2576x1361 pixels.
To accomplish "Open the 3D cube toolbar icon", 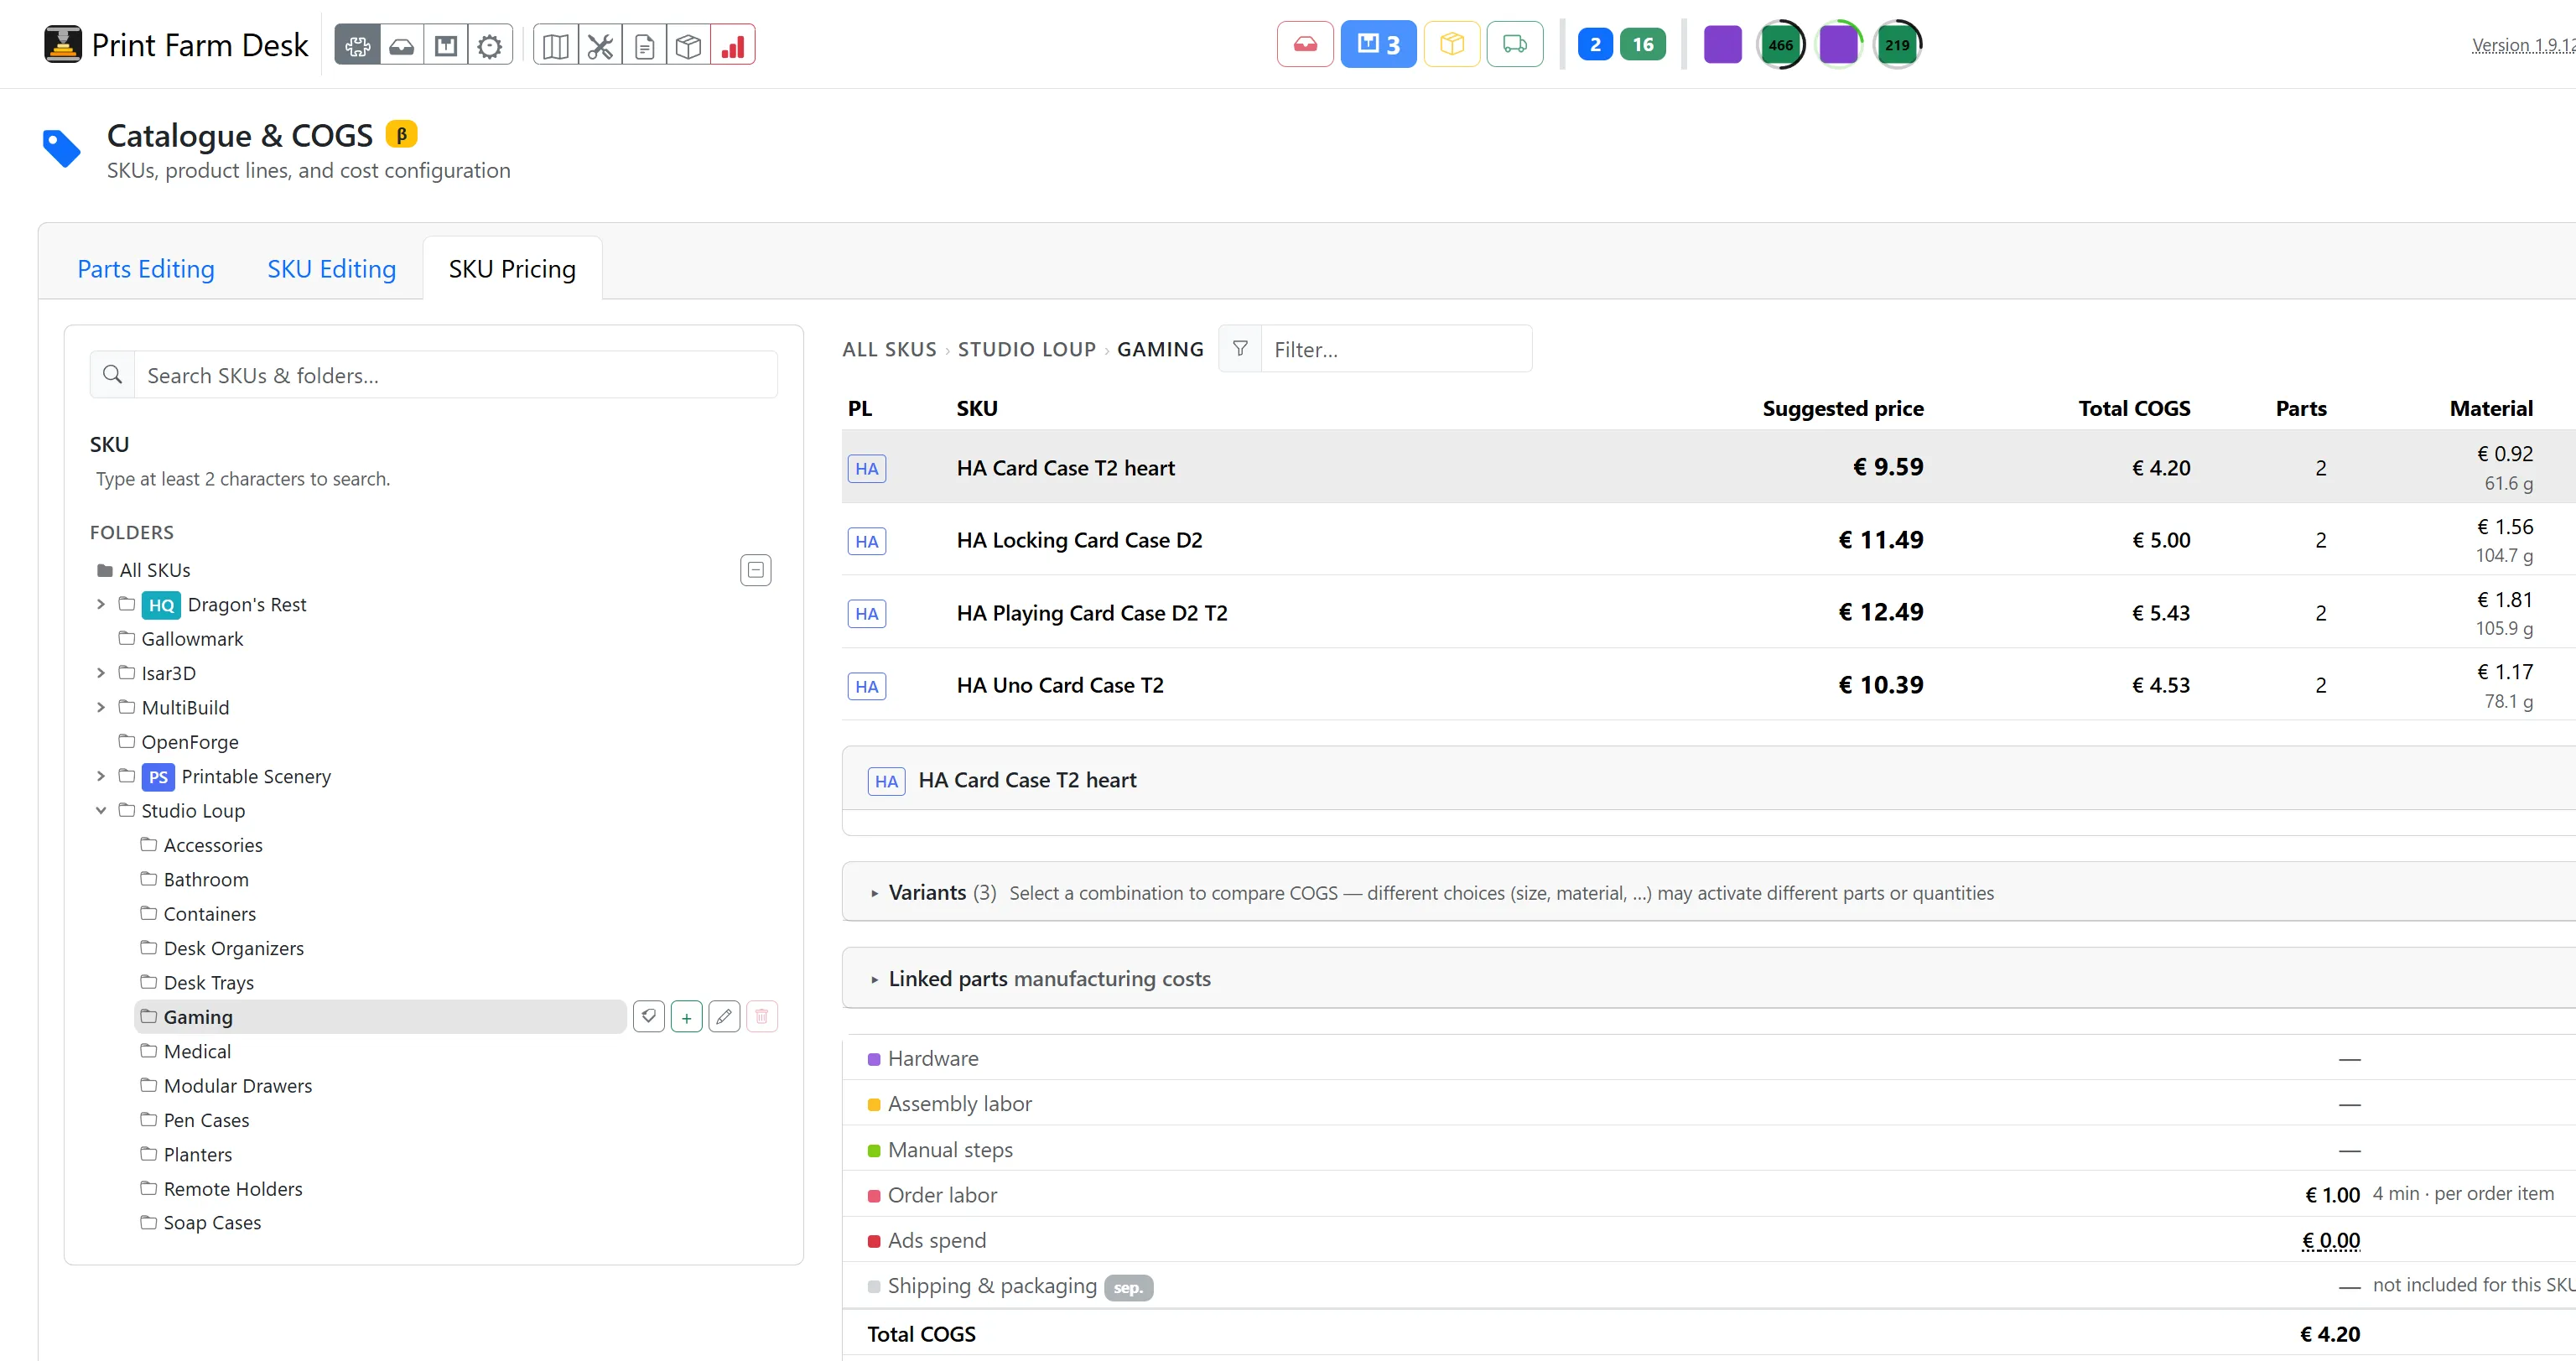I will coord(688,45).
